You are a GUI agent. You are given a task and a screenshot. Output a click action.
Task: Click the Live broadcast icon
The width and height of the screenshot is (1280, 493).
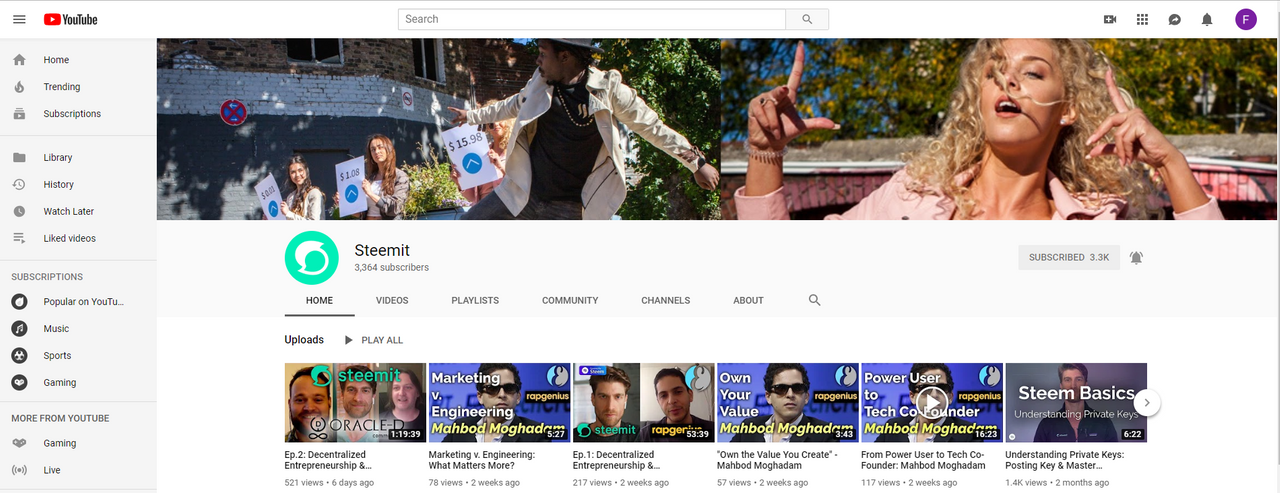click(19, 470)
